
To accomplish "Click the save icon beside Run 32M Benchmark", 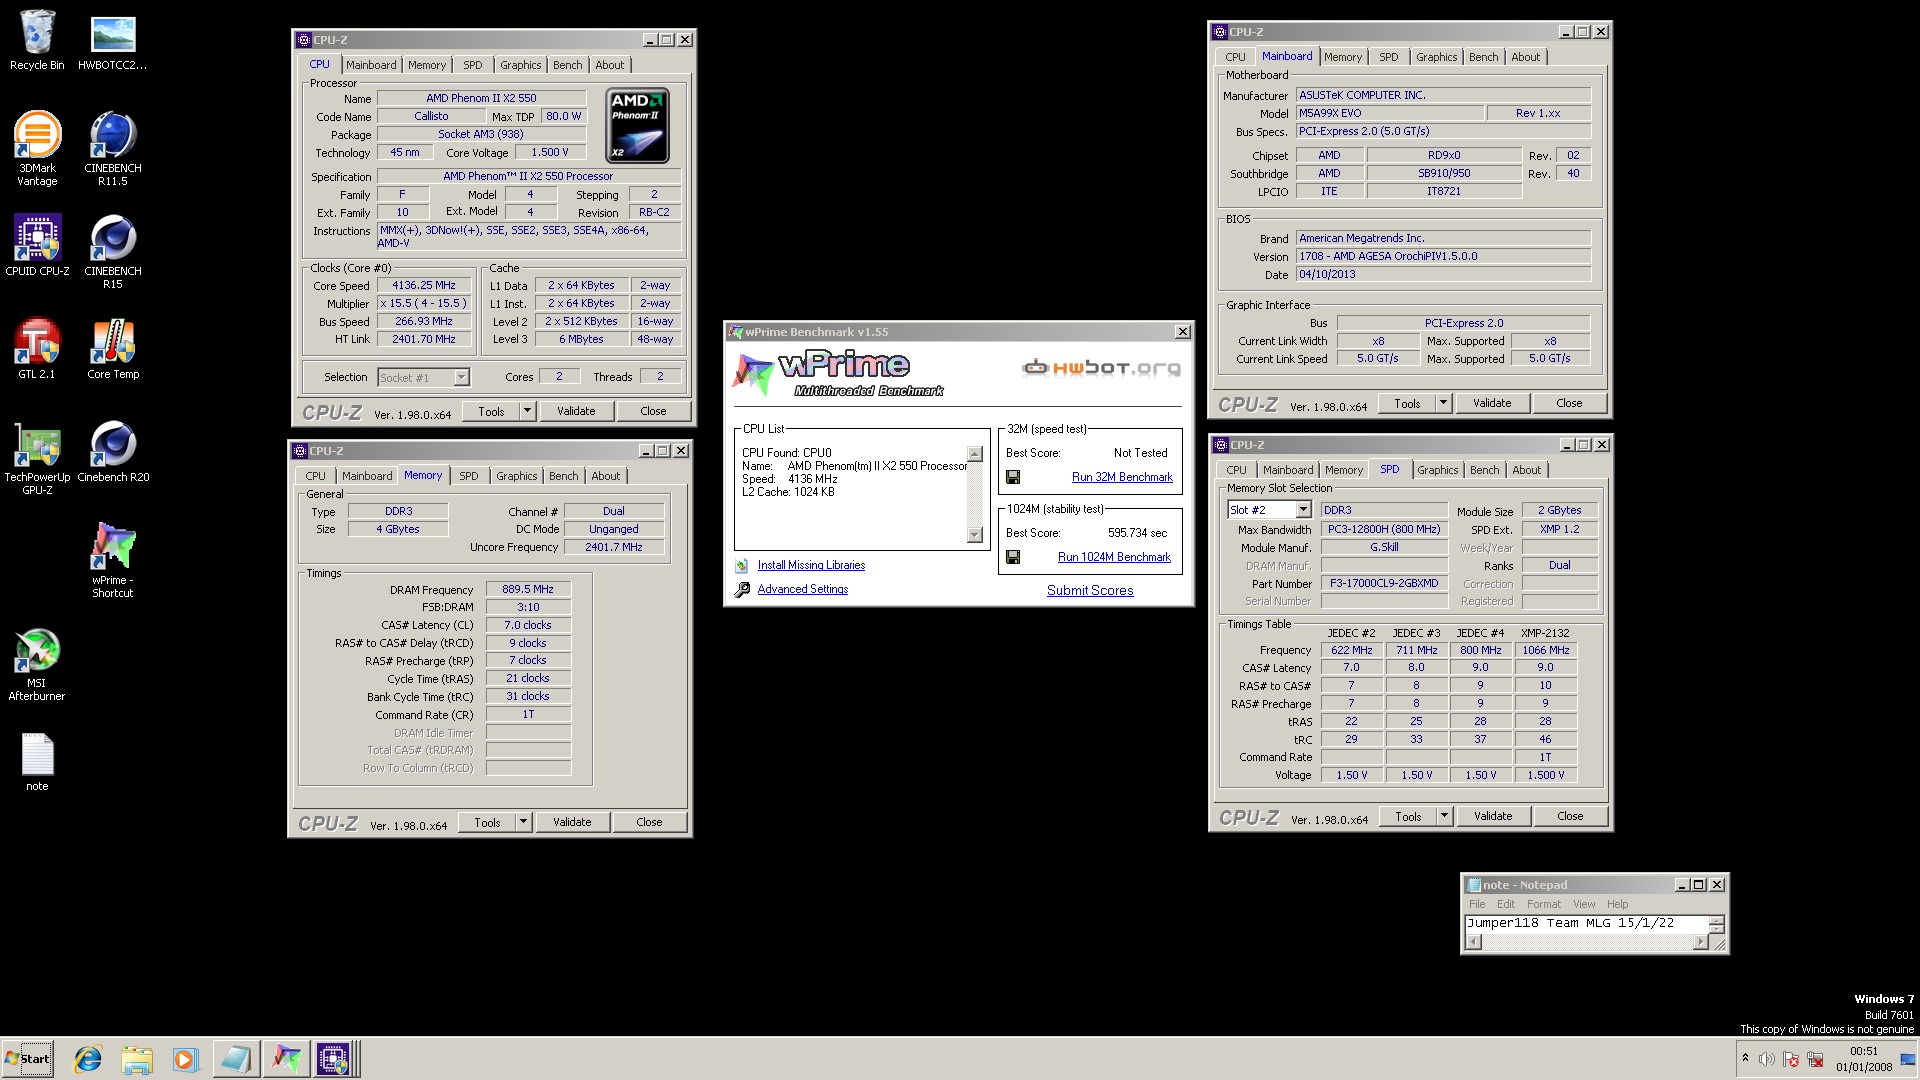I will click(x=1013, y=477).
